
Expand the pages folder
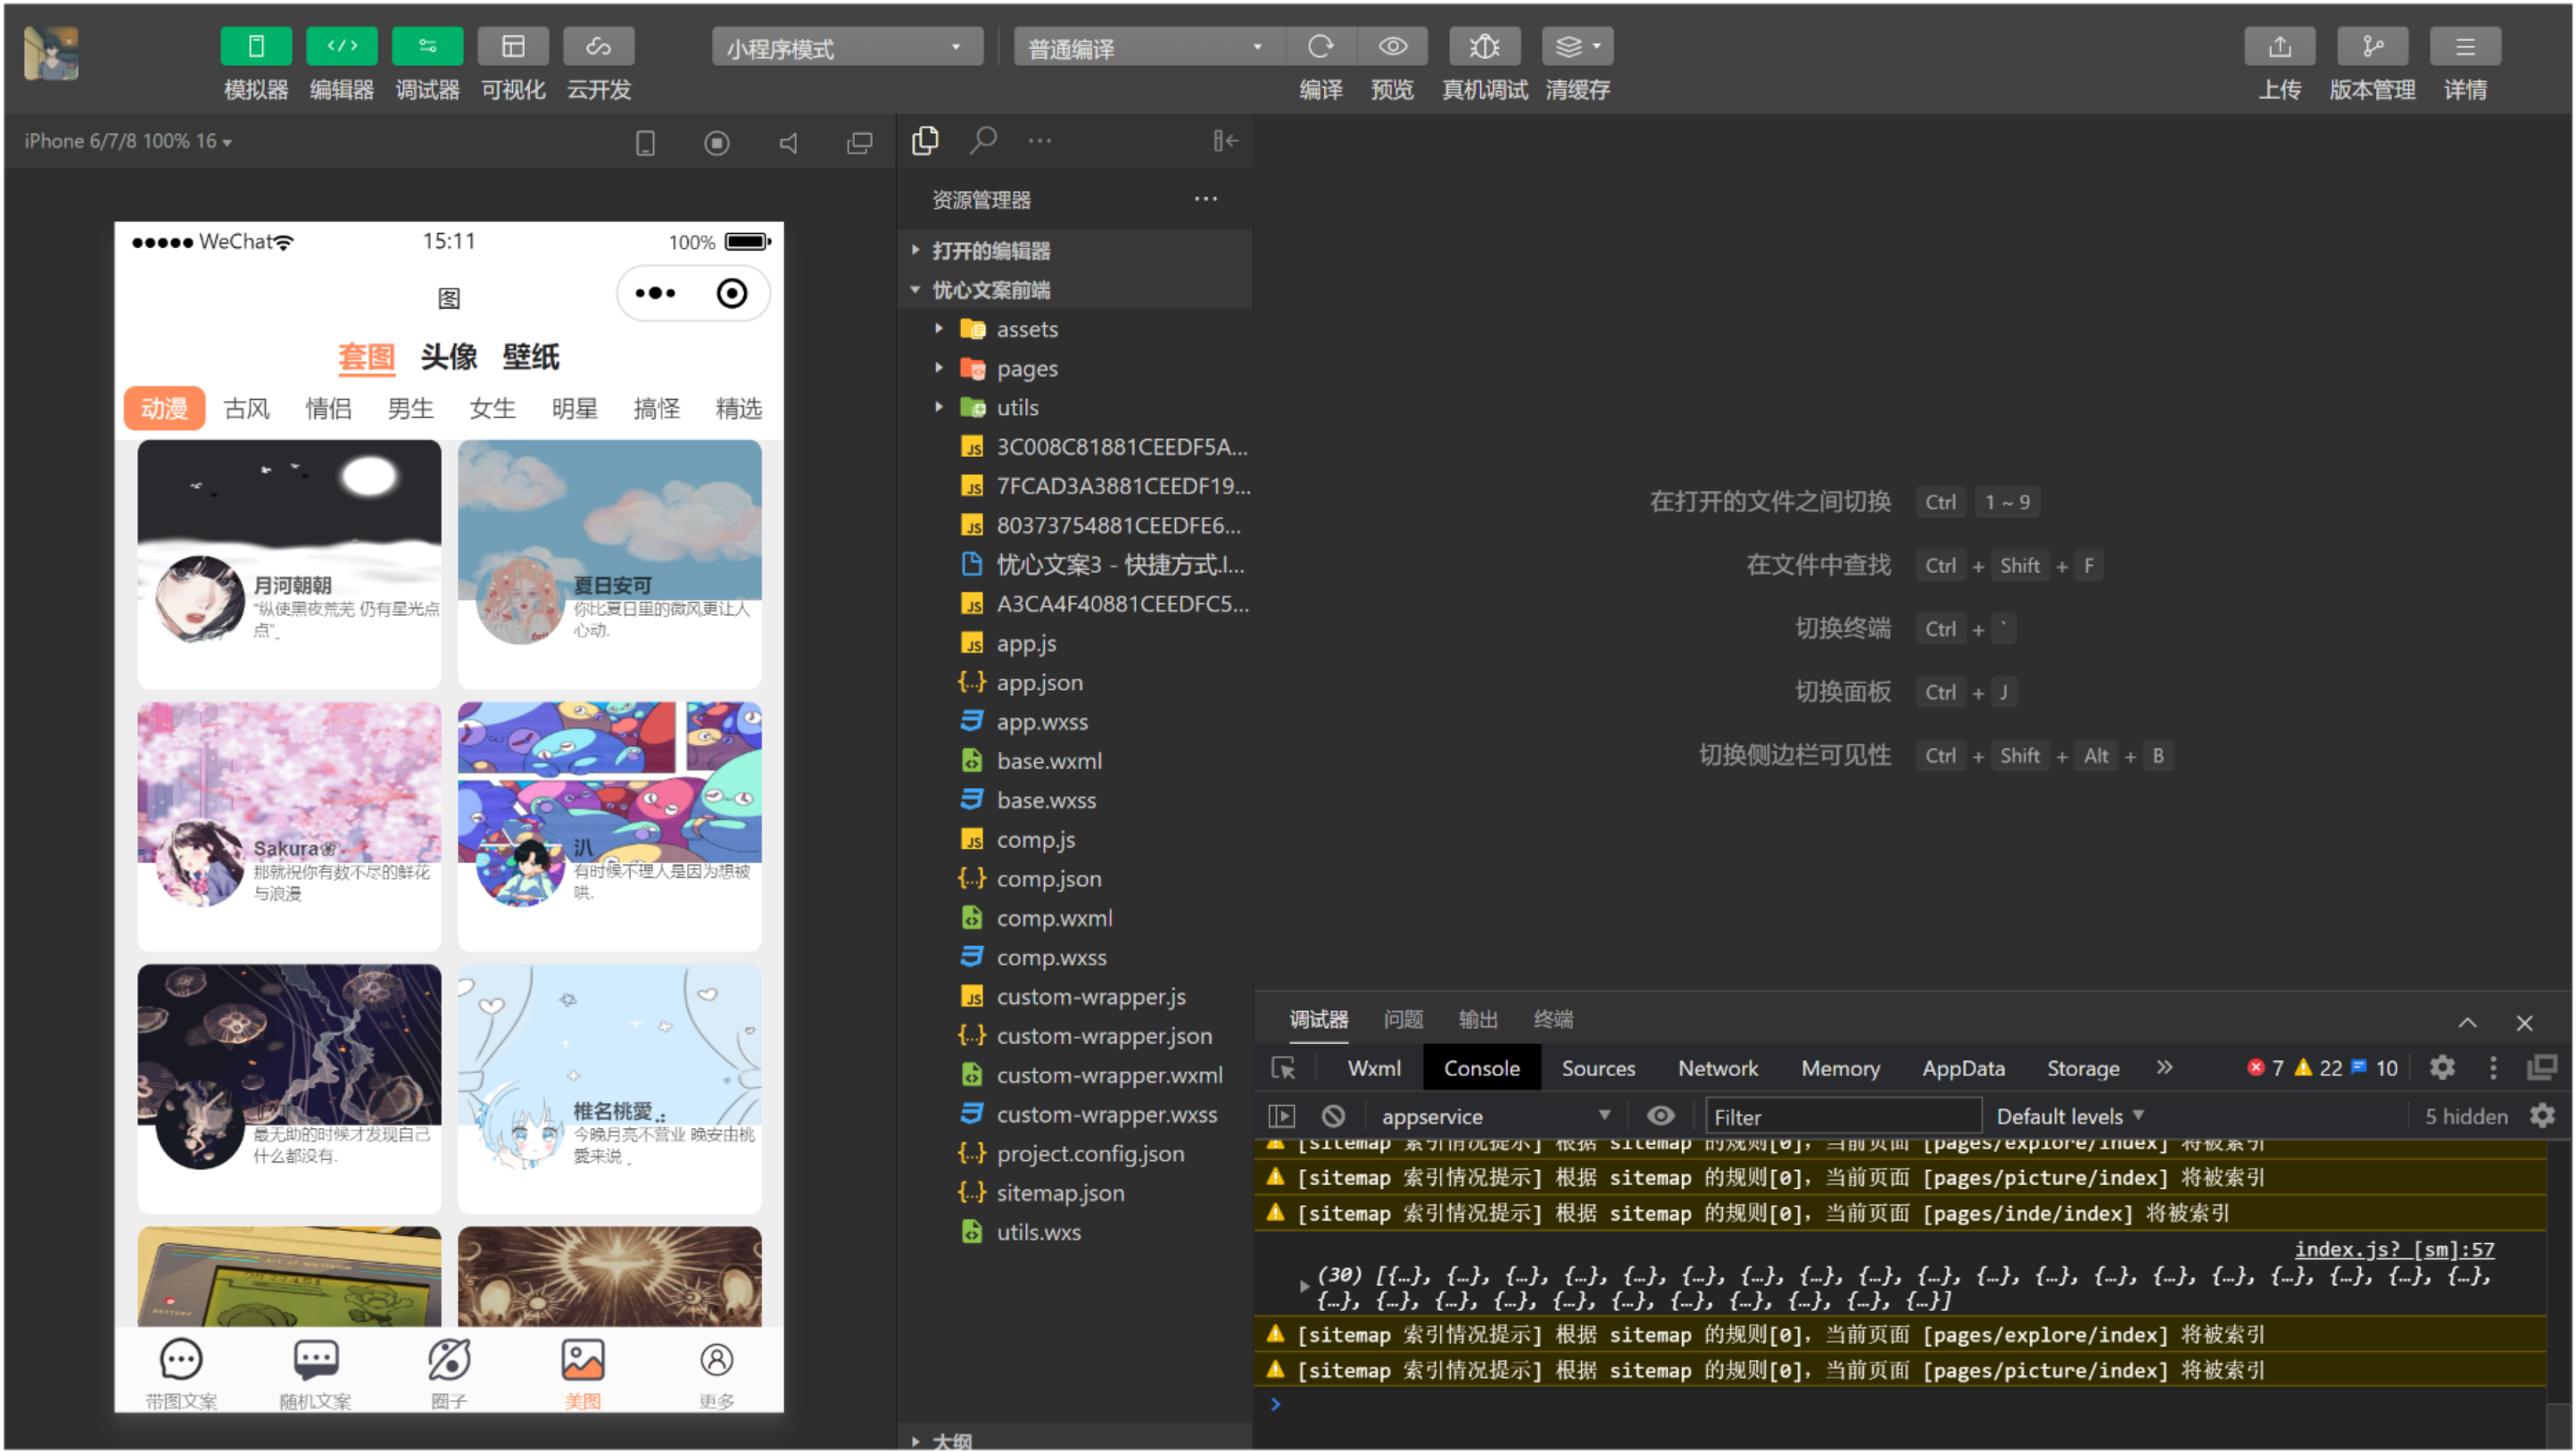pyautogui.click(x=1026, y=369)
